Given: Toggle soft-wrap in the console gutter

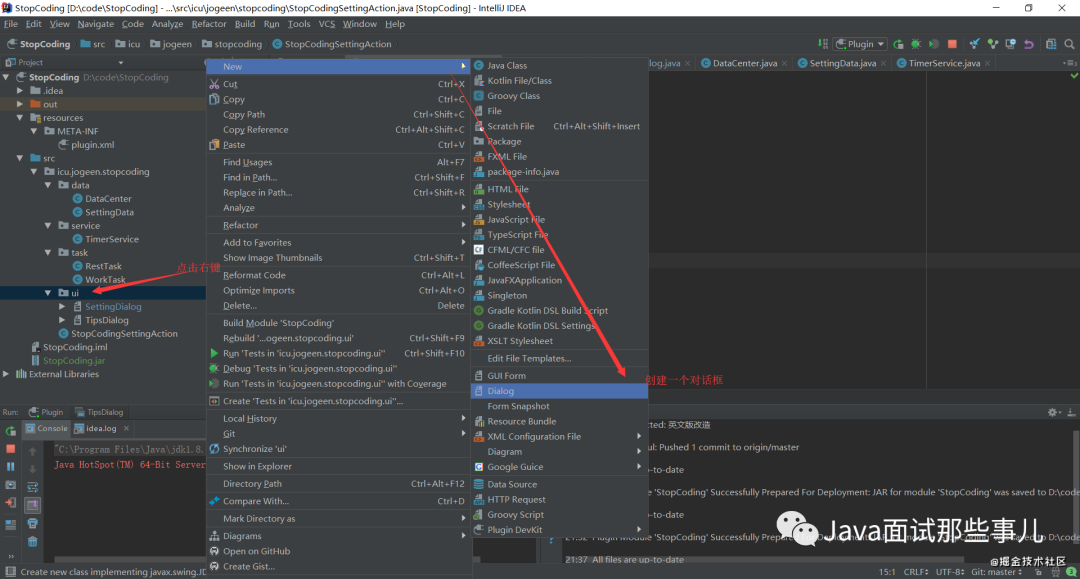Looking at the screenshot, I should tap(32, 487).
